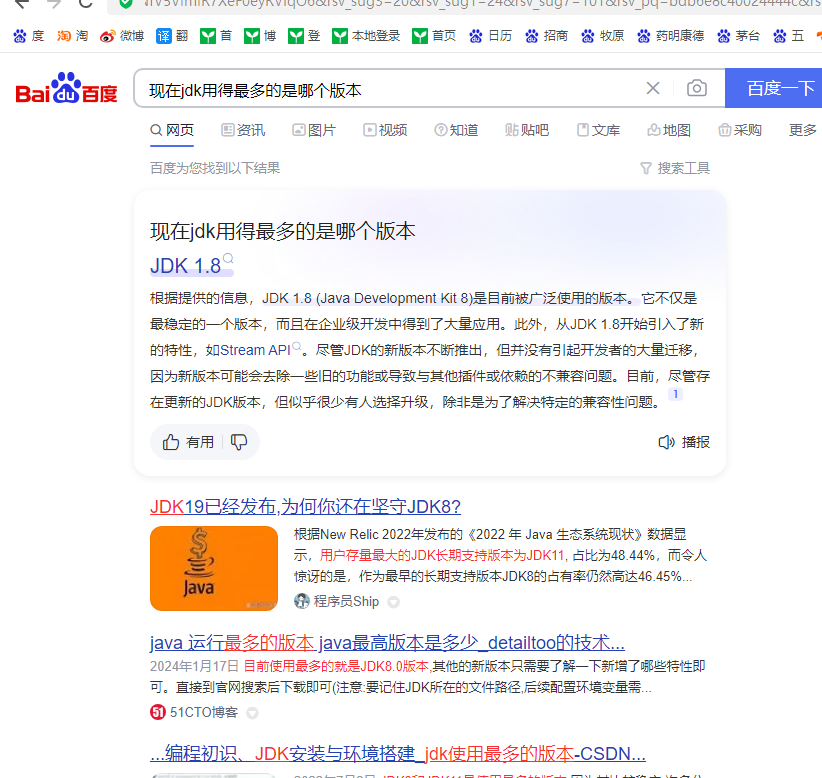Click the answer heading 现在jdk用得最多的是哪个版本
Image resolution: width=822 pixels, height=778 pixels.
[283, 231]
